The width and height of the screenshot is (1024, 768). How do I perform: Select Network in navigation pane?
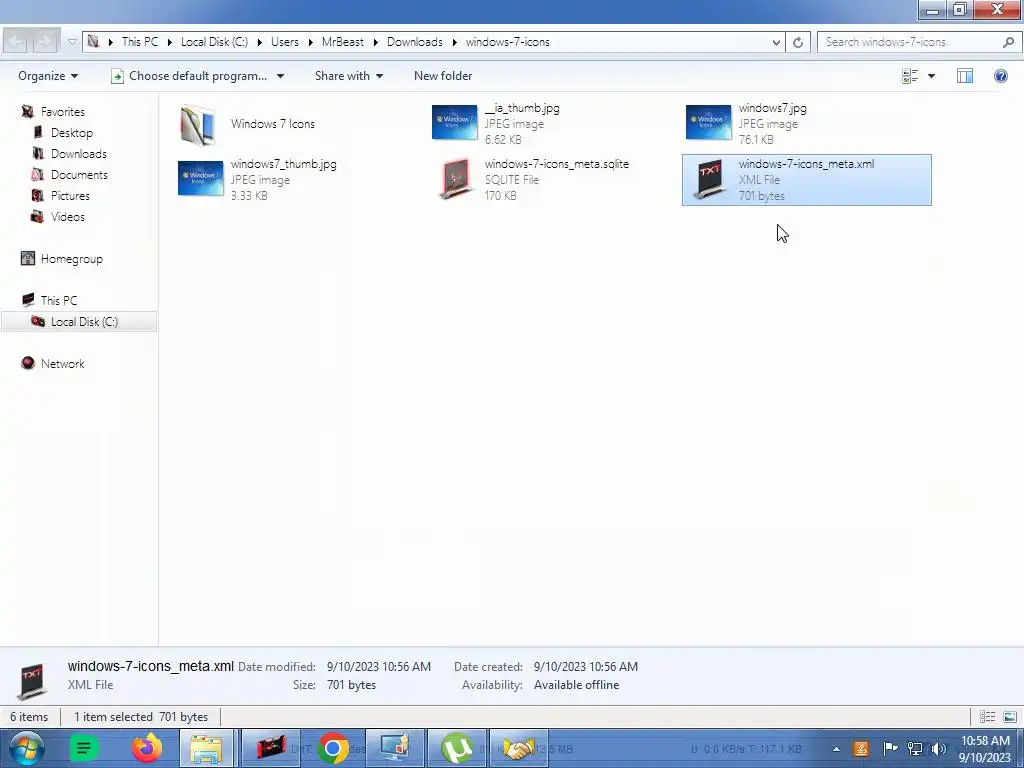point(62,364)
